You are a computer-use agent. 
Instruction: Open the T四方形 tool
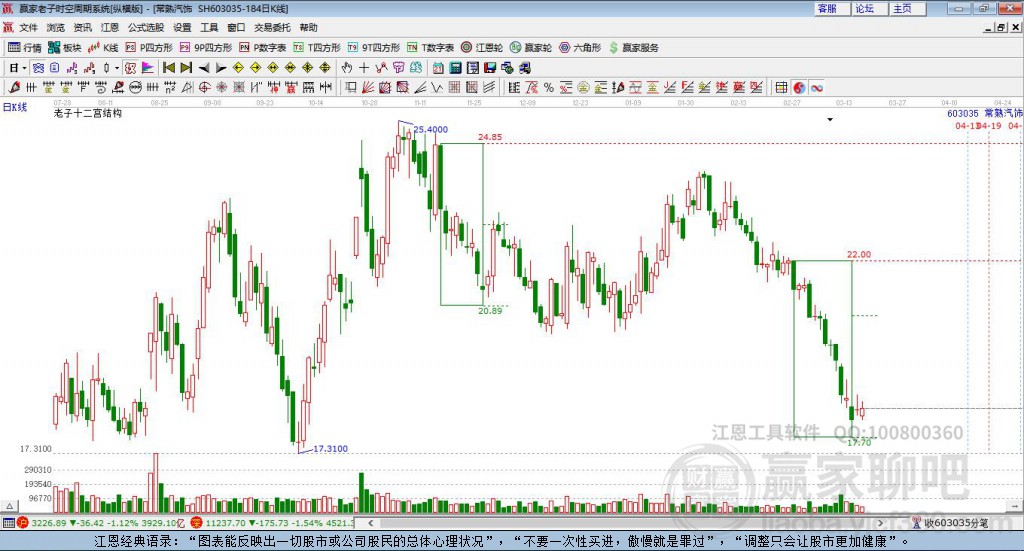point(317,48)
